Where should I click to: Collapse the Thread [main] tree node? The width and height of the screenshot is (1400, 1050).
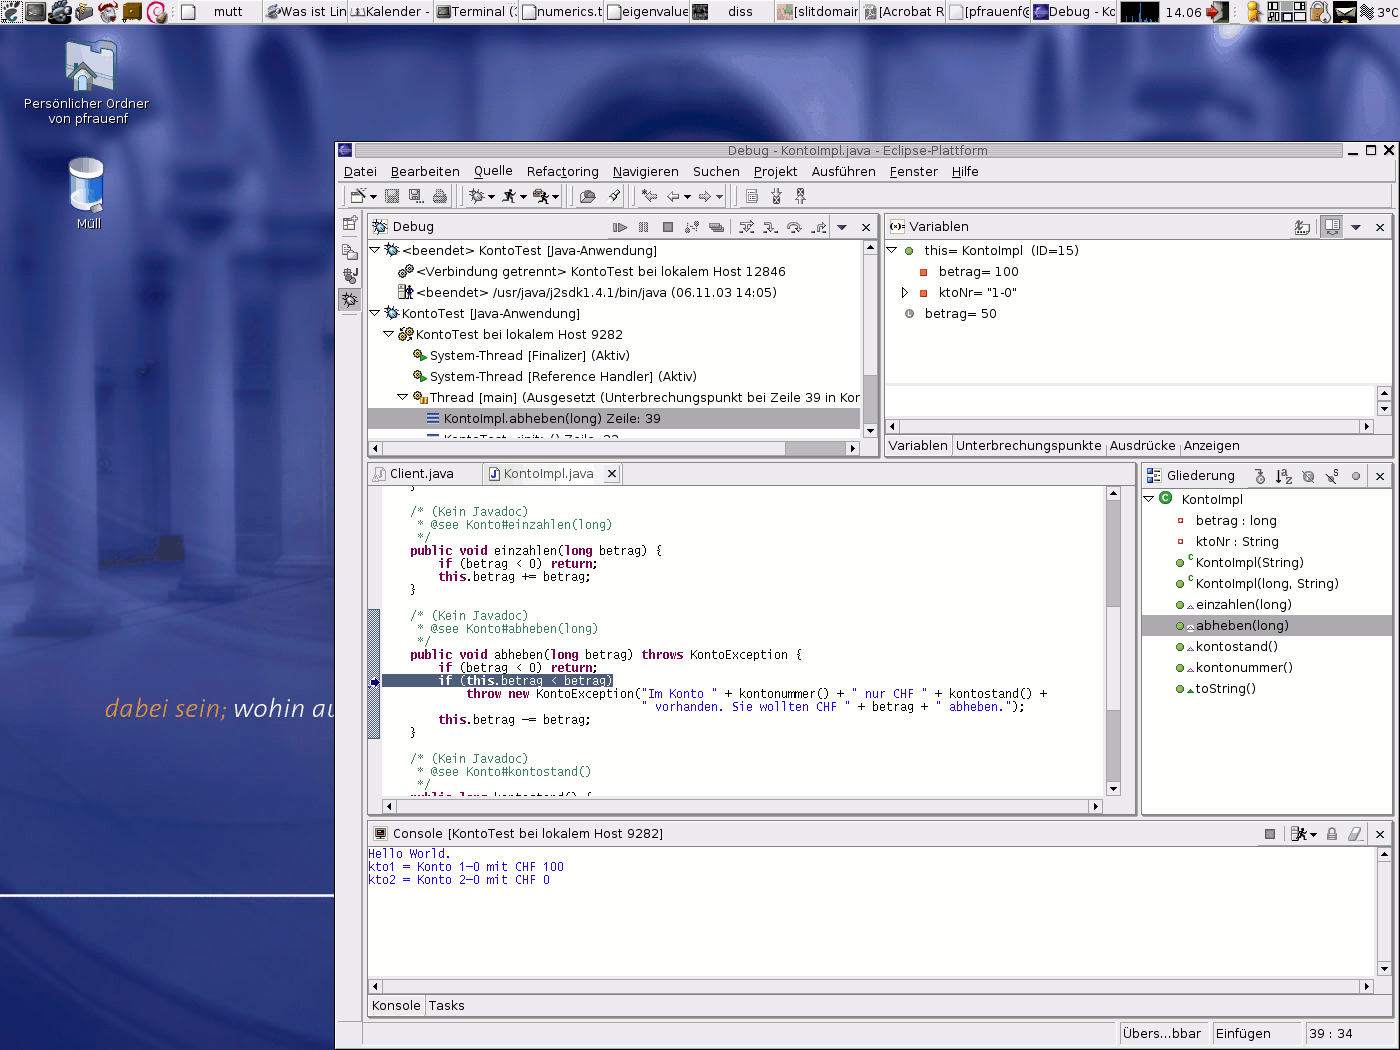403,397
